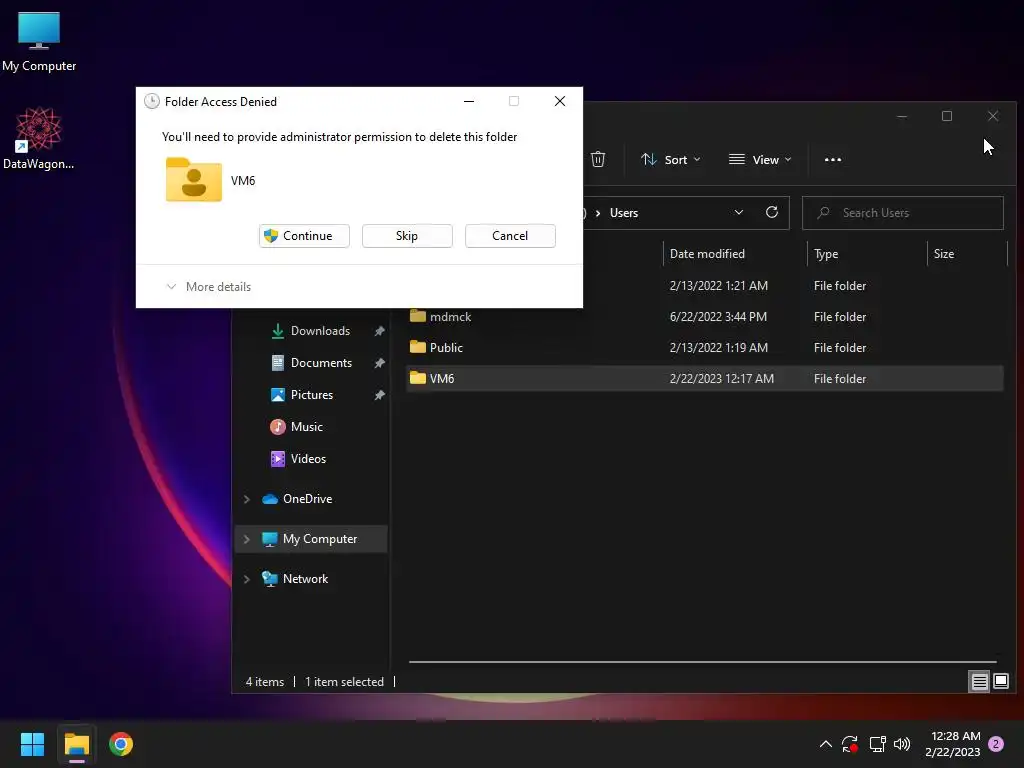The height and width of the screenshot is (768, 1024).
Task: Open the notification badge showing 2
Action: pyautogui.click(x=996, y=744)
